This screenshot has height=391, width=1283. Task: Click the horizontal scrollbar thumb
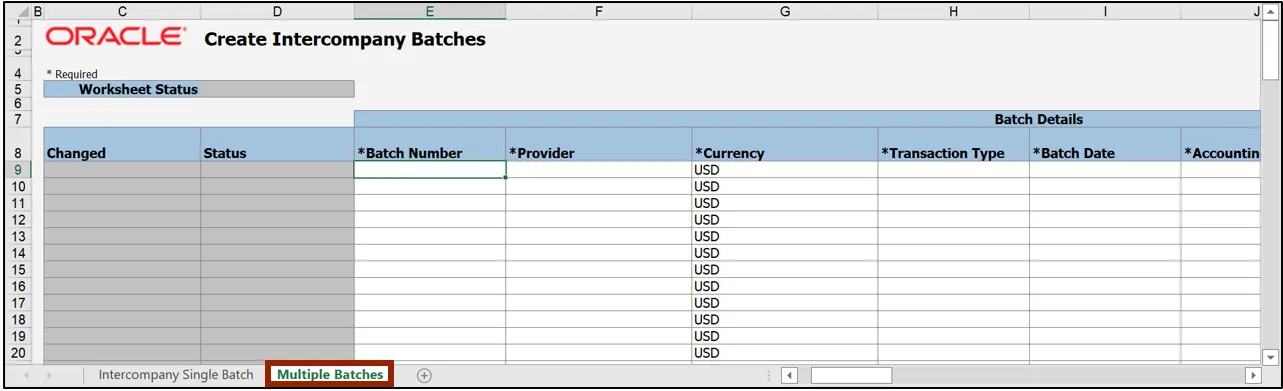tap(850, 375)
